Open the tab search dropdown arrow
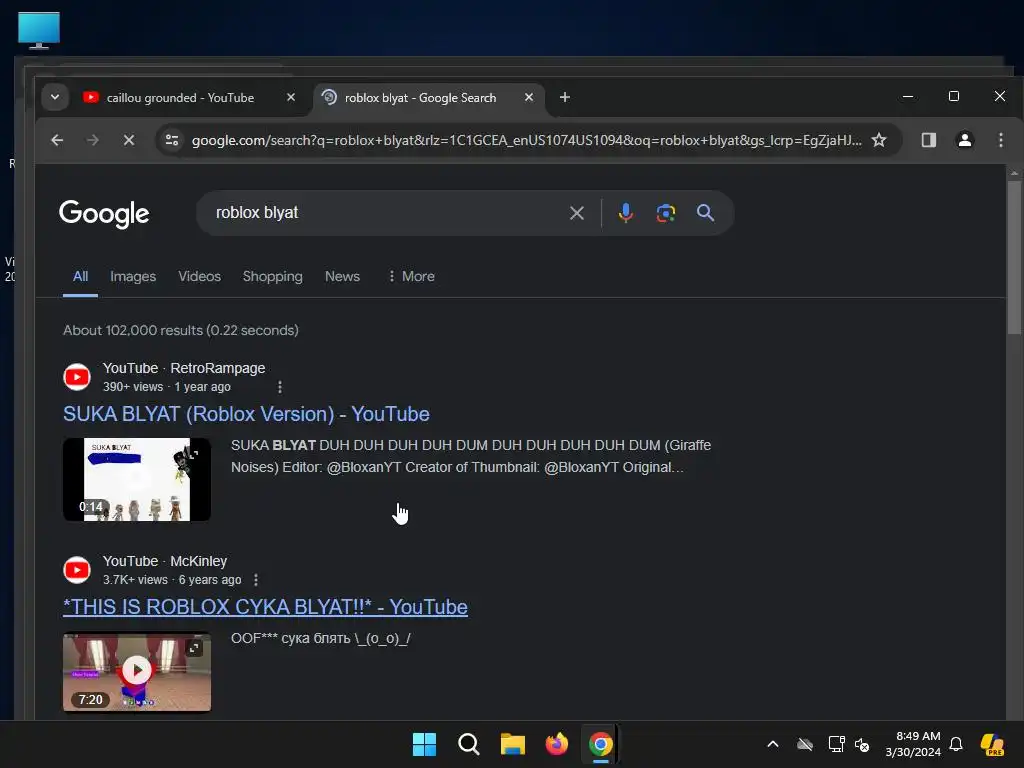1024x768 pixels. pyautogui.click(x=55, y=97)
